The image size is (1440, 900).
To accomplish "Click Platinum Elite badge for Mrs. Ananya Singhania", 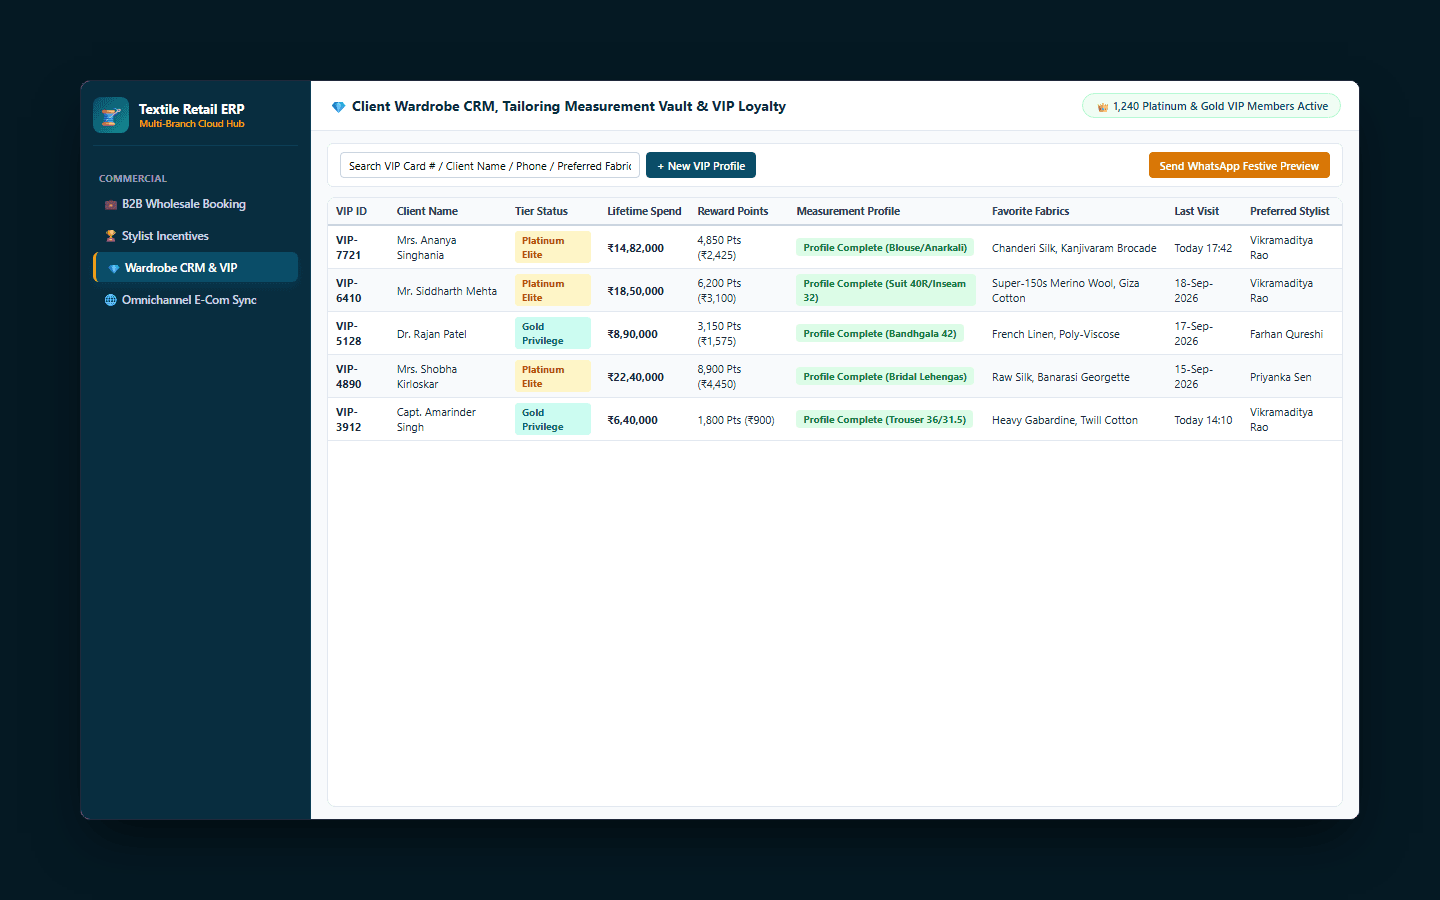I will click(553, 248).
